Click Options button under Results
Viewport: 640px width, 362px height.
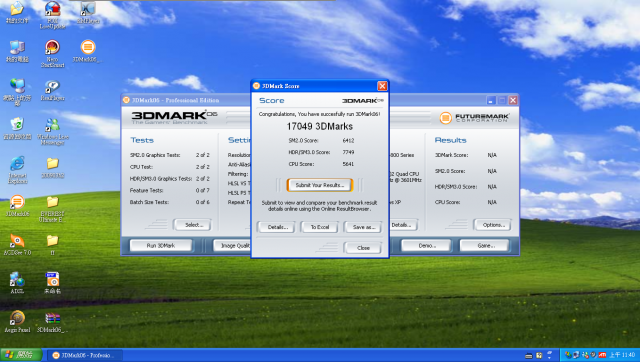[493, 225]
